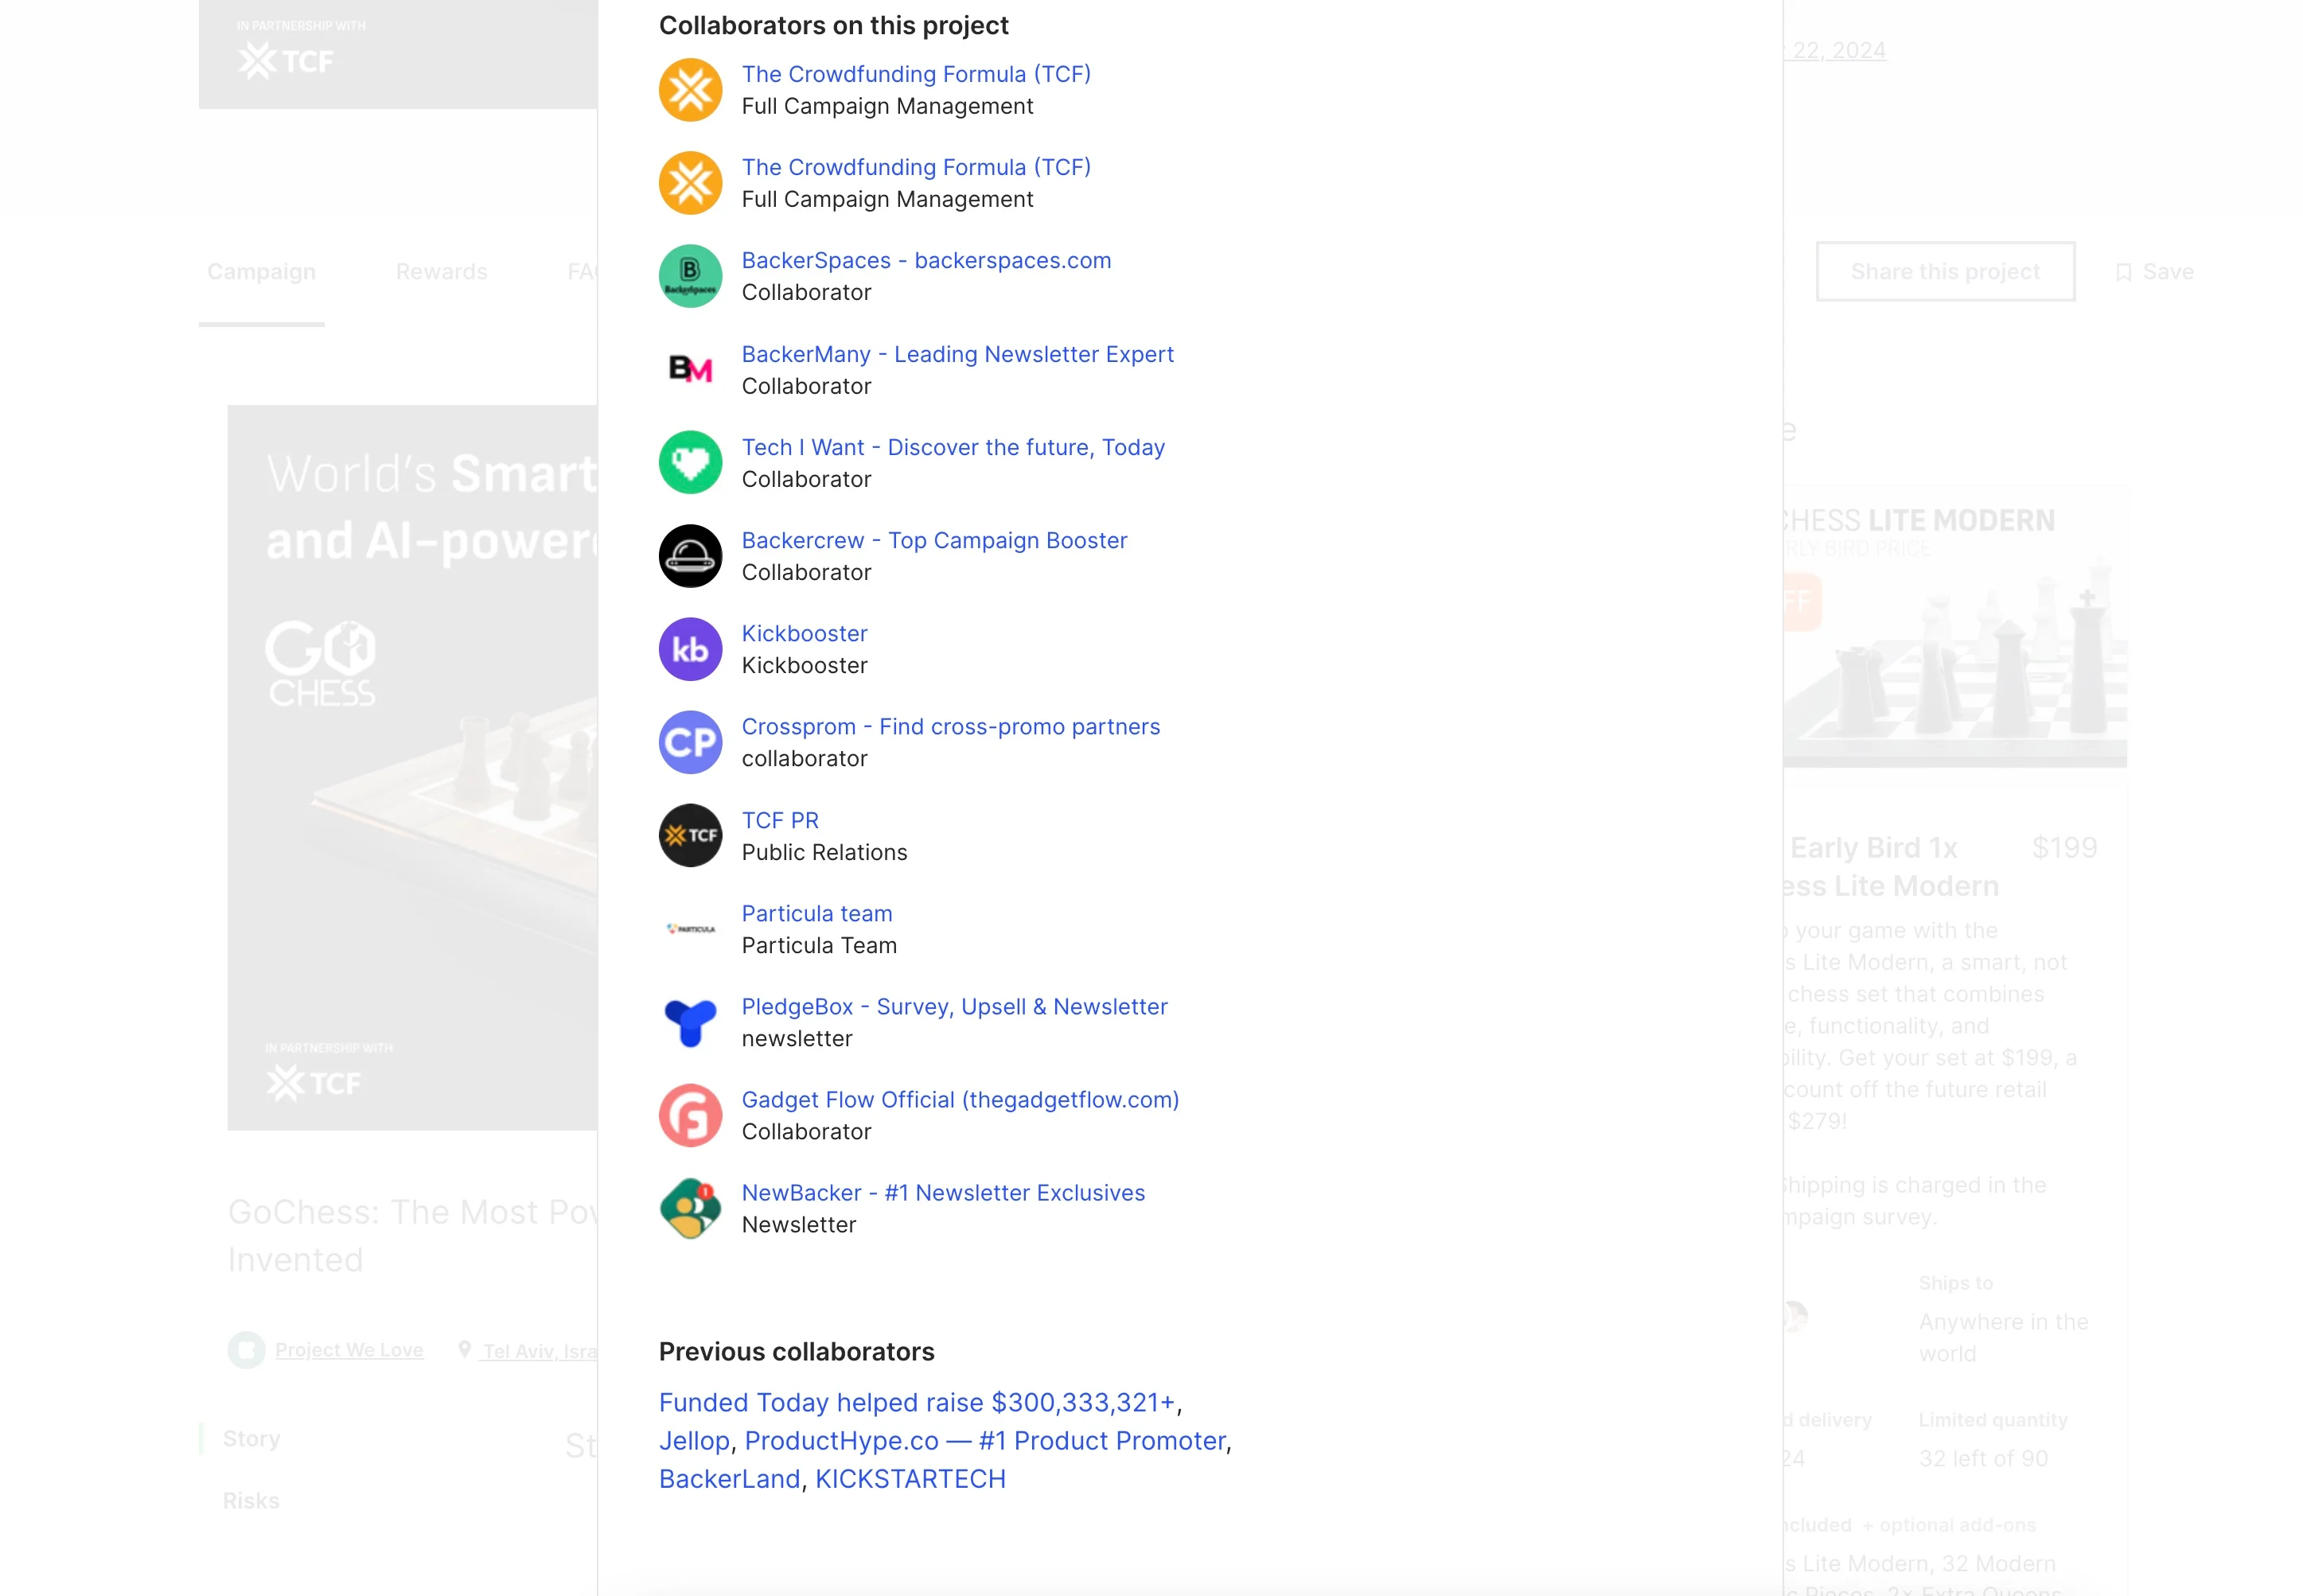Viewport: 2303px width, 1596px height.
Task: Open PledgeBox - Survey, Upsell & Newsletter link
Action: 954,1006
